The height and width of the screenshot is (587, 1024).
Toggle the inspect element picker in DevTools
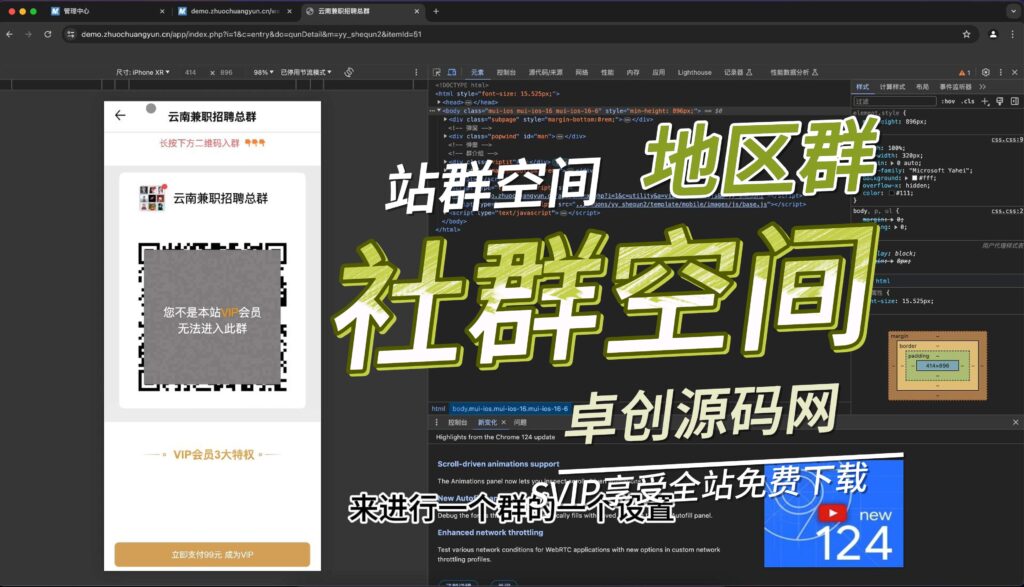click(x=436, y=72)
